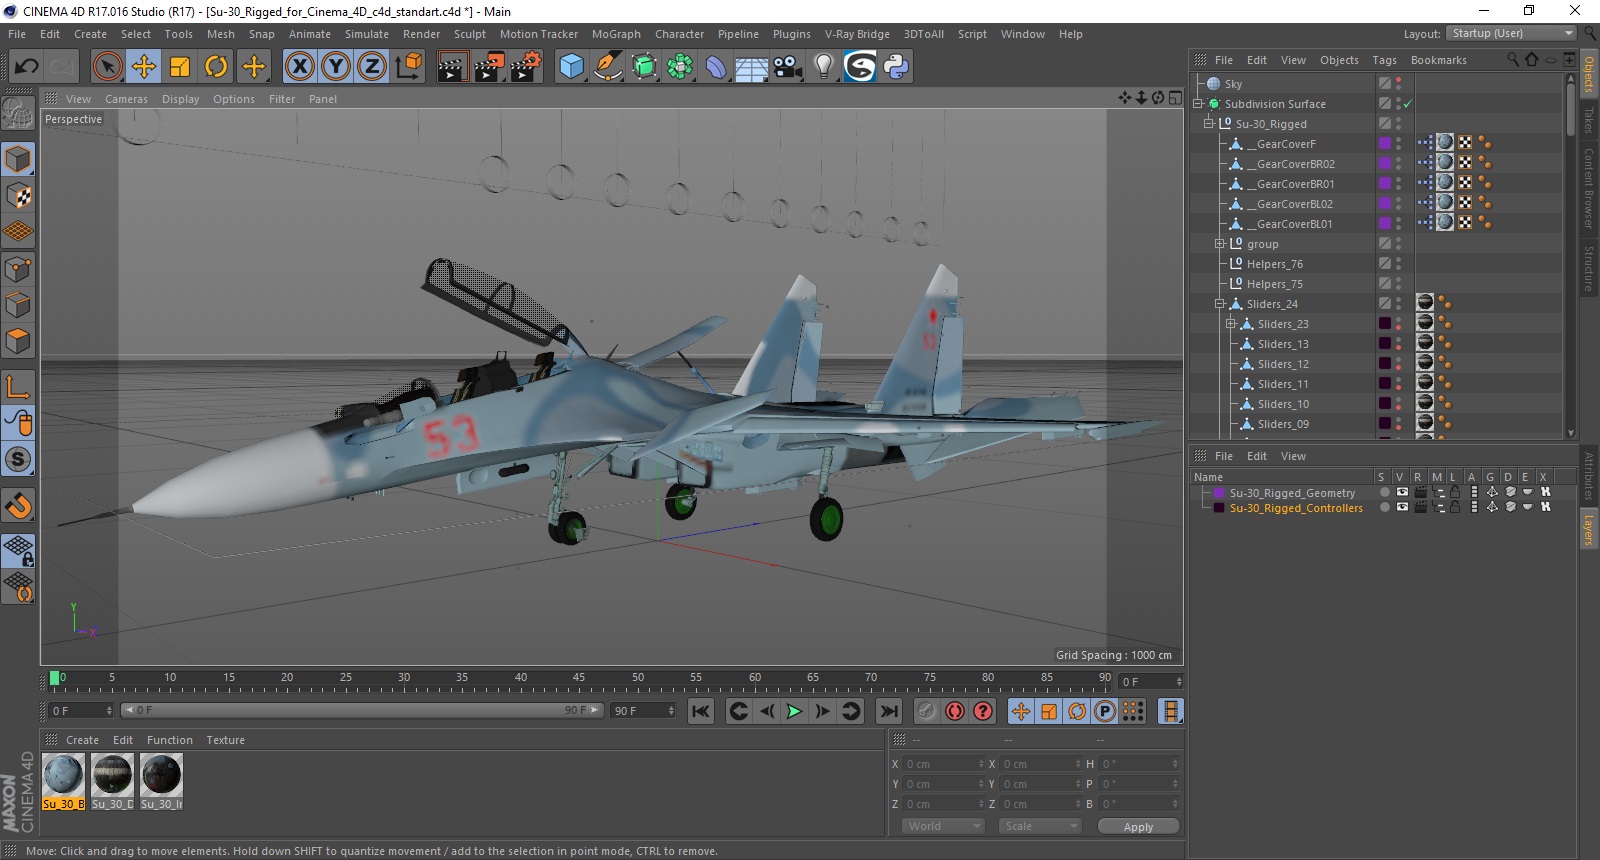Toggle Helpers_76 editor visibility dot
The height and width of the screenshot is (860, 1600).
click(x=1398, y=260)
